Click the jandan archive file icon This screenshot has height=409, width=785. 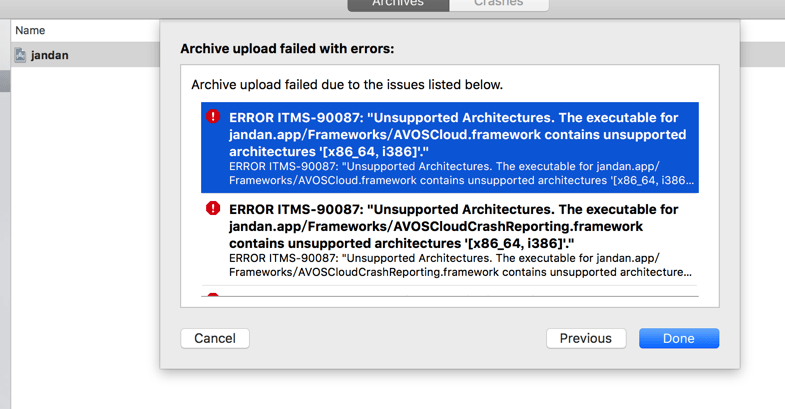tap(20, 55)
